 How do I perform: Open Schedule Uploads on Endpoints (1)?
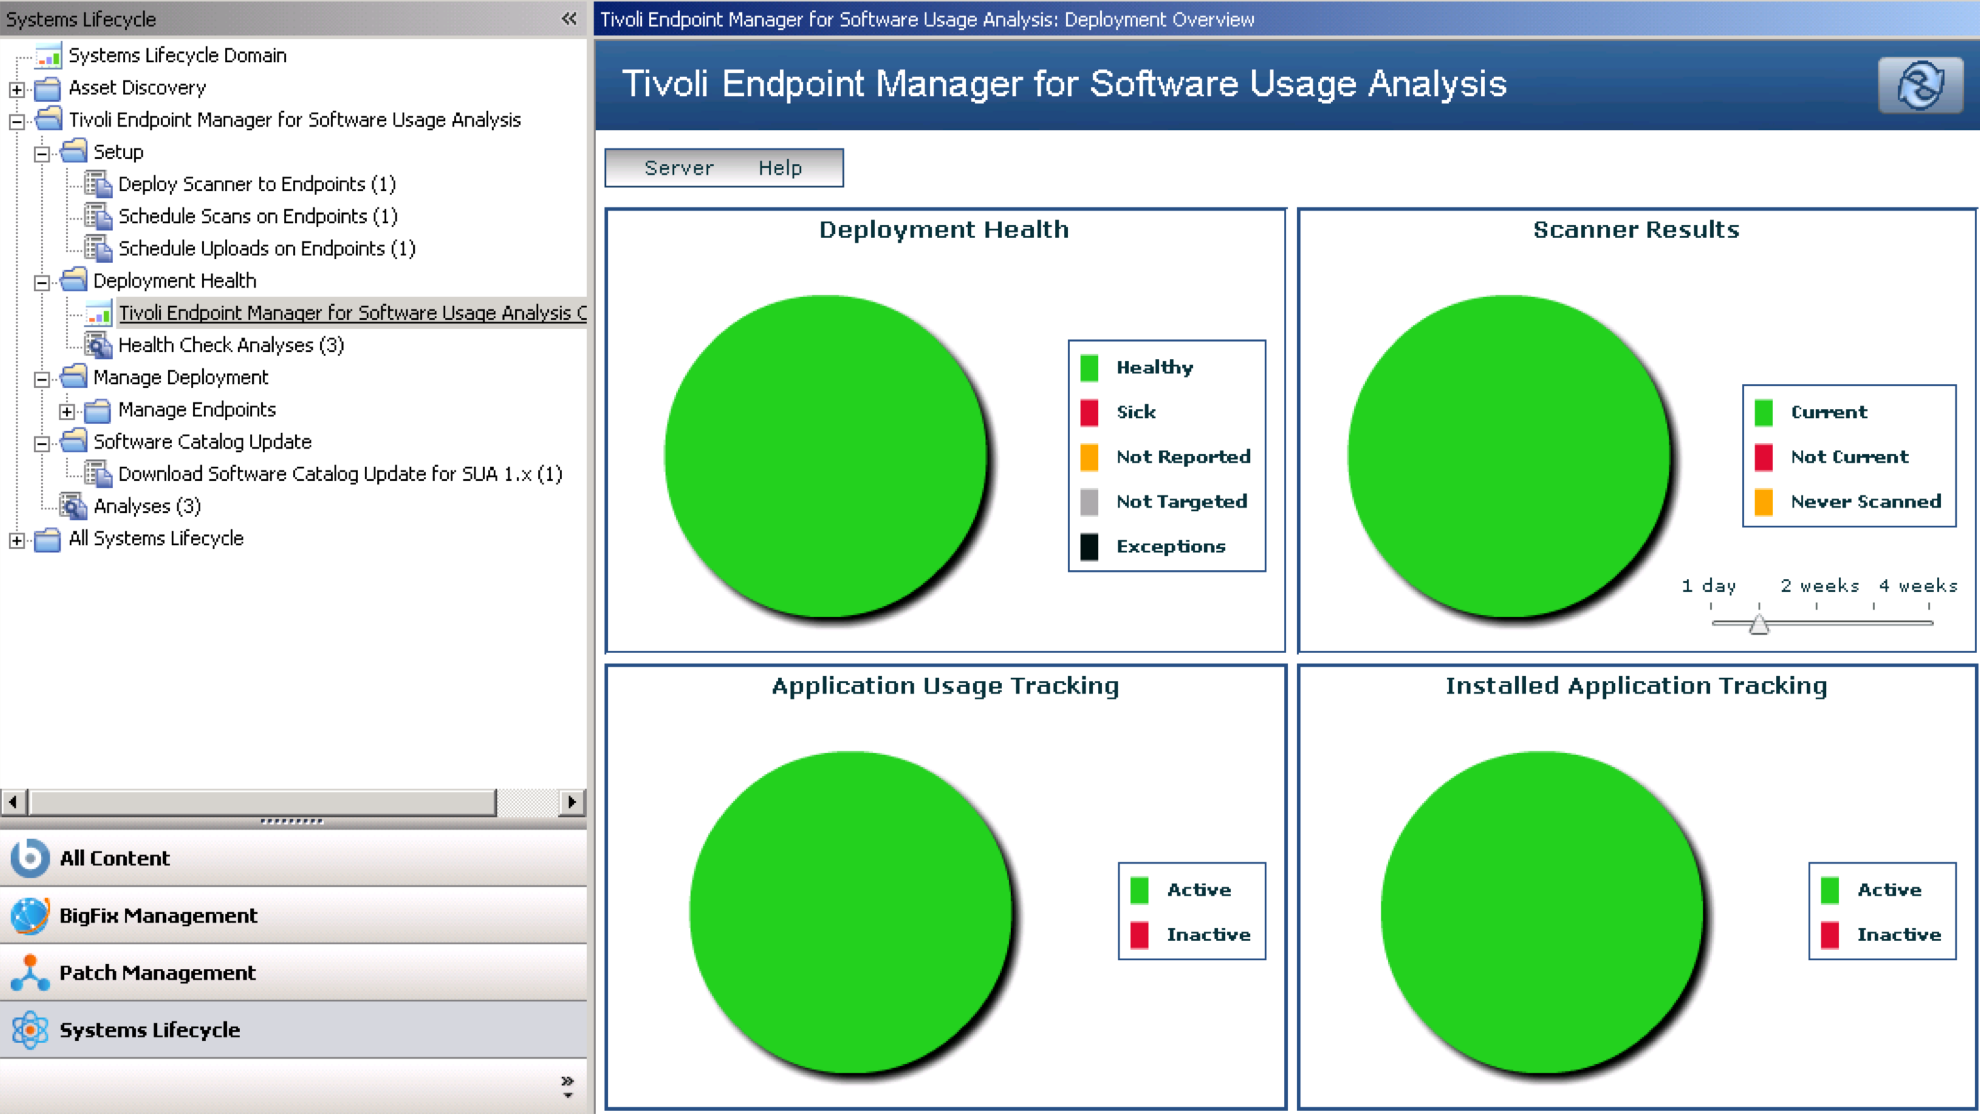pyautogui.click(x=266, y=248)
